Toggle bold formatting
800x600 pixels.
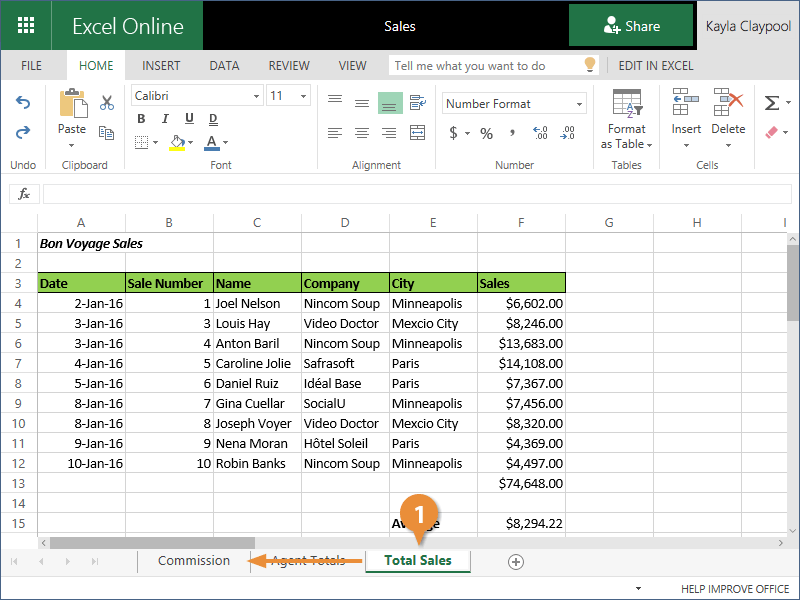(141, 119)
